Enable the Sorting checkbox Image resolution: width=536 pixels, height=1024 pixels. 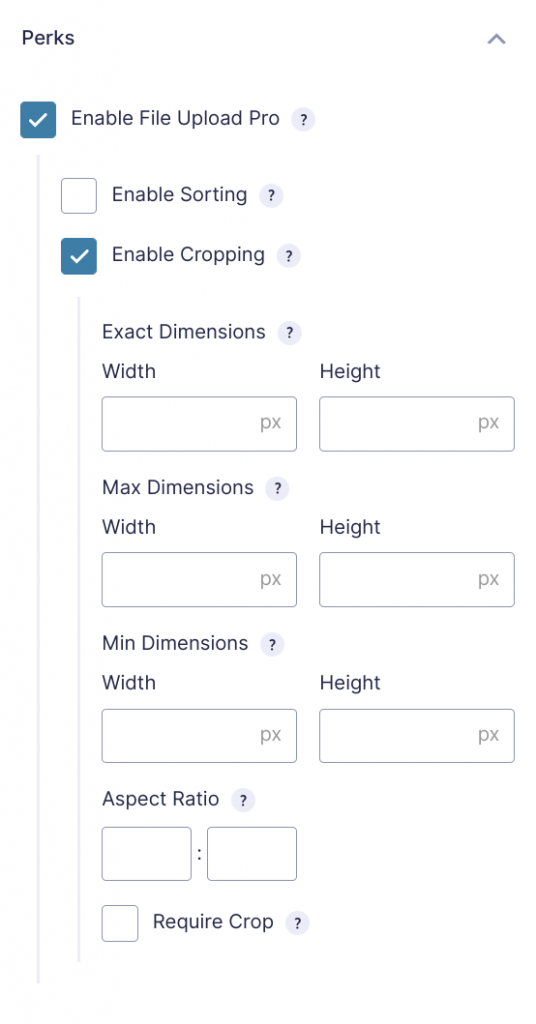(79, 196)
